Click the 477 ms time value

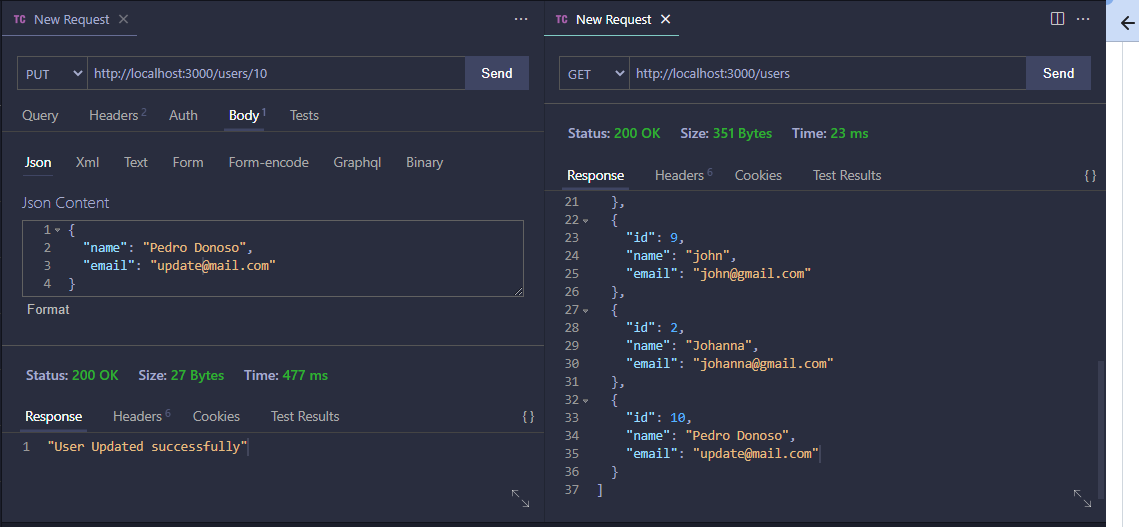(x=305, y=376)
